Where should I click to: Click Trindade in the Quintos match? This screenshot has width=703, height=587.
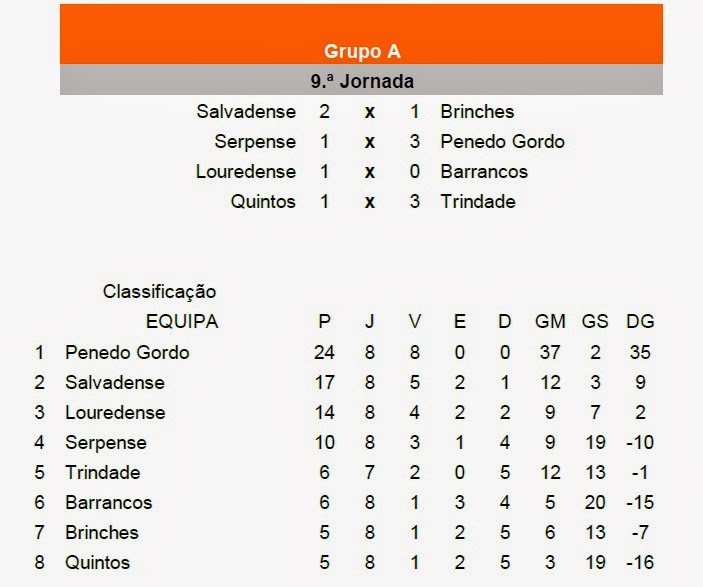click(x=477, y=201)
